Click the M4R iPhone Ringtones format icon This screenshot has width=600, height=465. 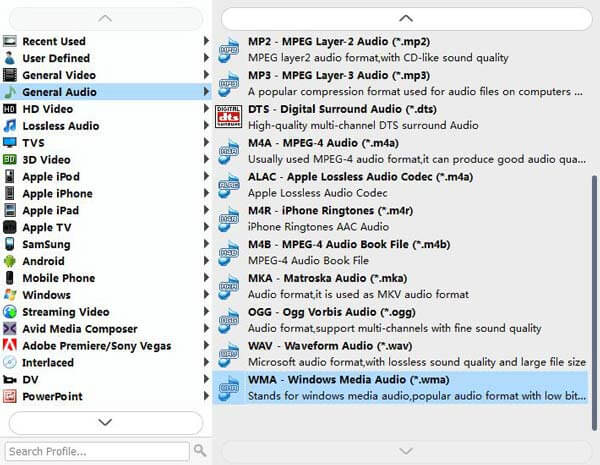pyautogui.click(x=228, y=219)
